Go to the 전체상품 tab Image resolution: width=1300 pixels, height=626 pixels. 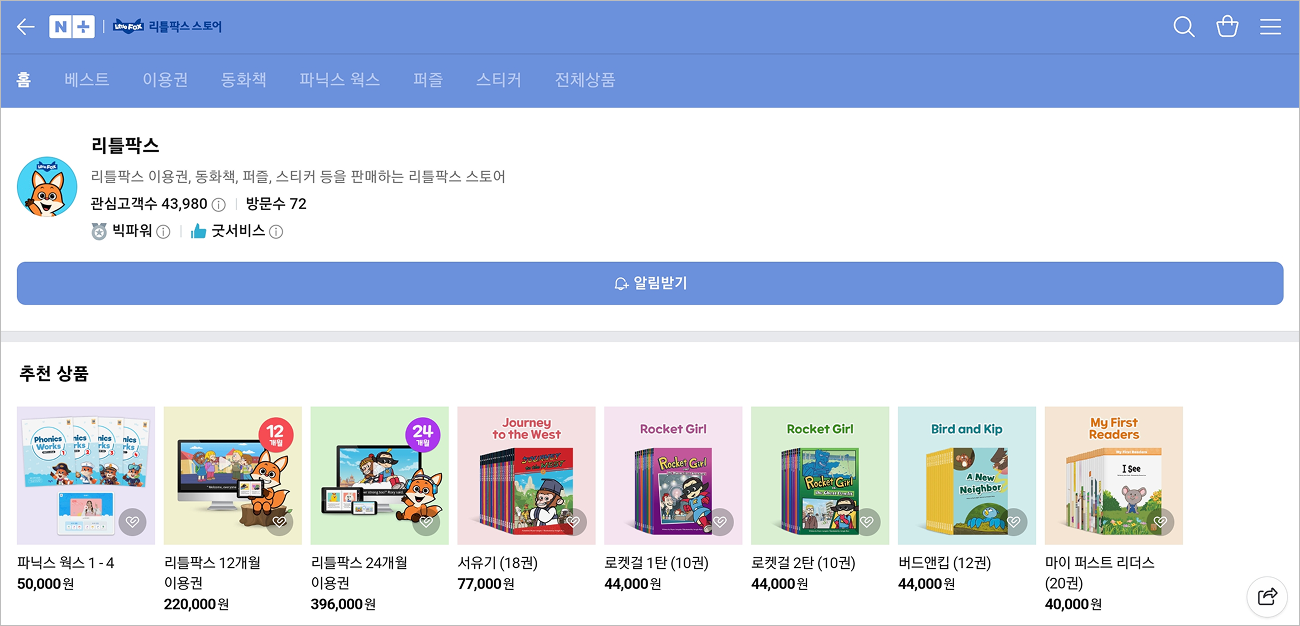tap(585, 80)
